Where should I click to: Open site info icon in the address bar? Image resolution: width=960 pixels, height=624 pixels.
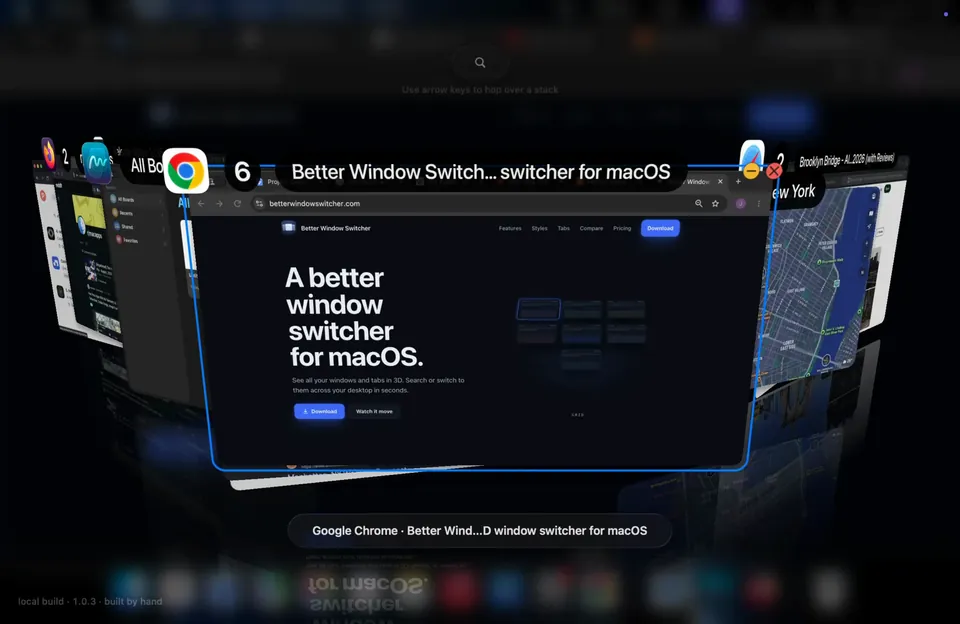click(260, 203)
